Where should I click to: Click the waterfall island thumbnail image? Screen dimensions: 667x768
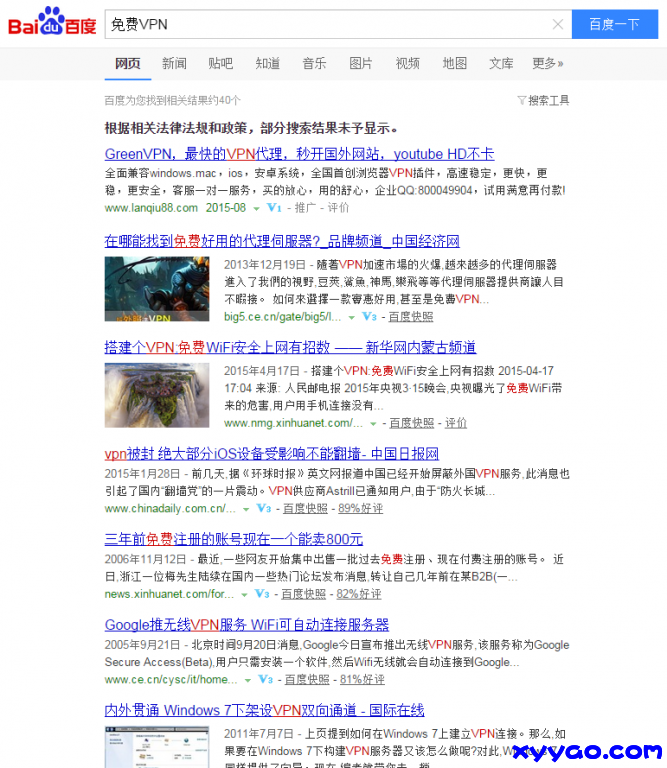pos(157,395)
